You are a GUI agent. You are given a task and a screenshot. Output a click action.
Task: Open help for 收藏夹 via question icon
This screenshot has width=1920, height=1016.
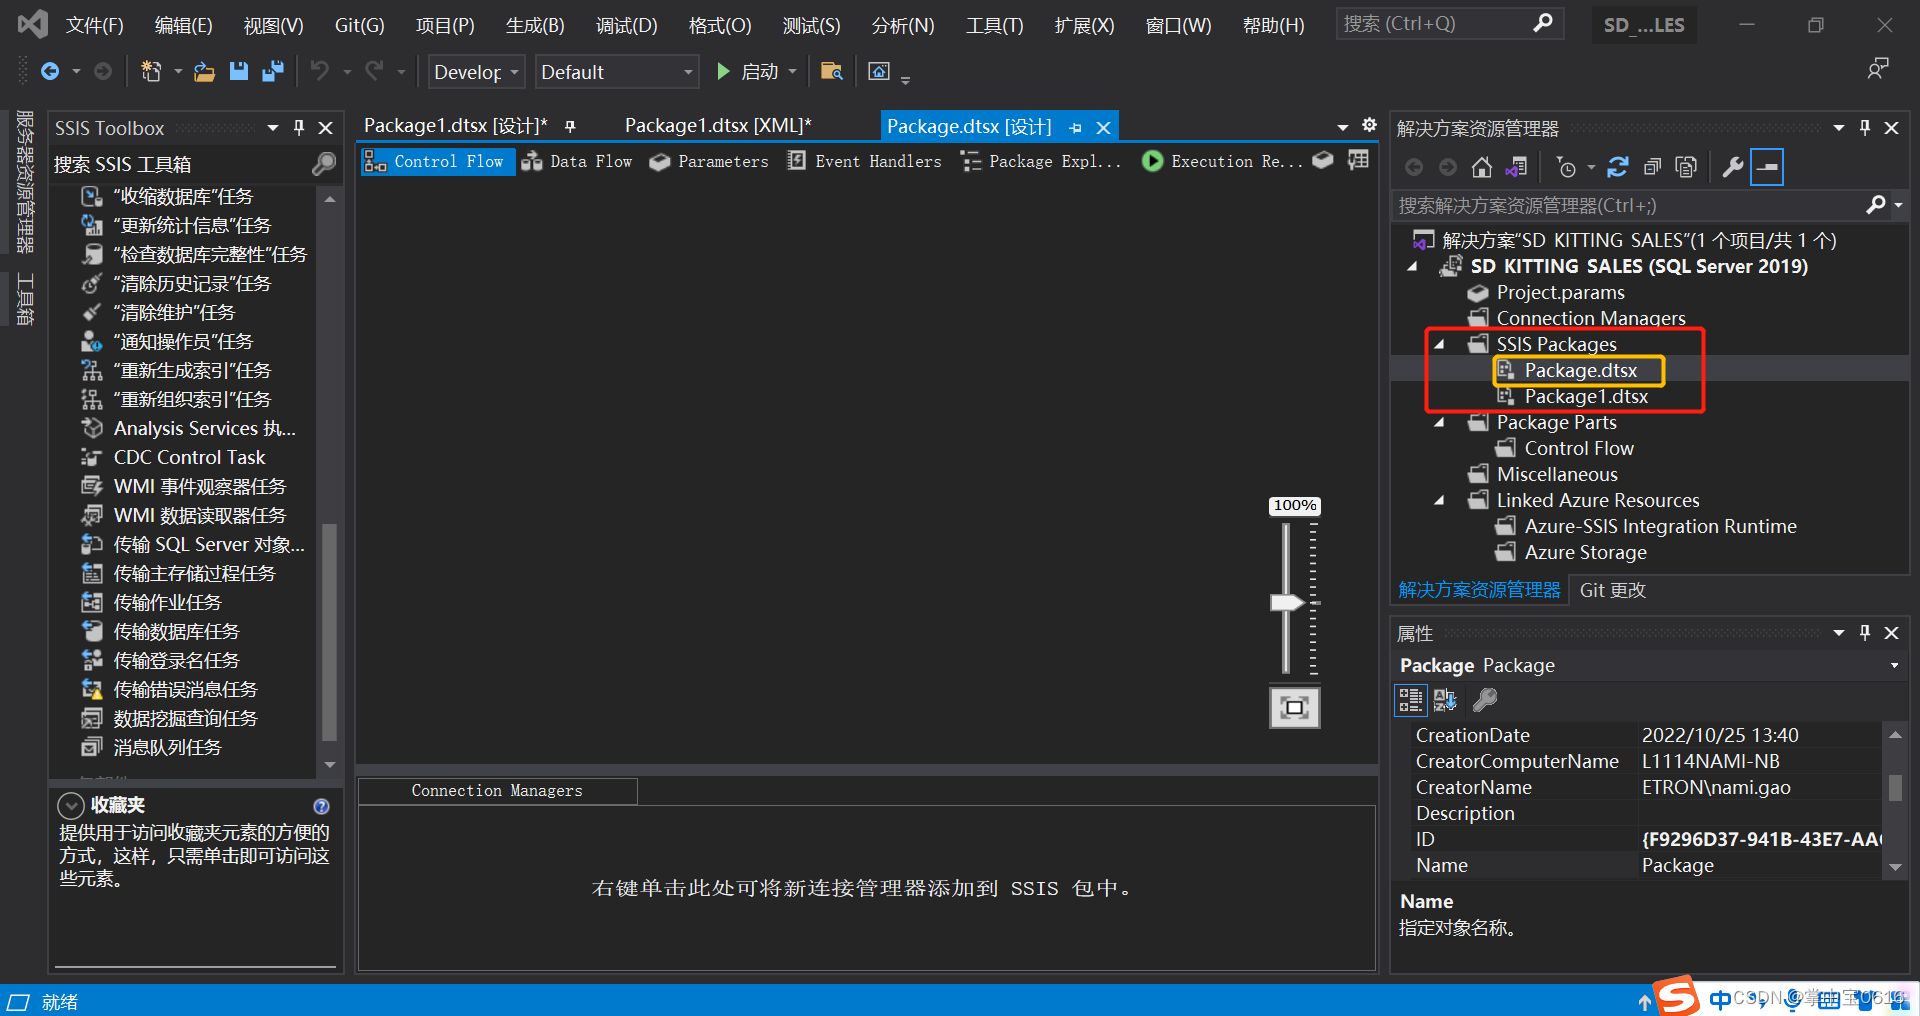pos(321,806)
